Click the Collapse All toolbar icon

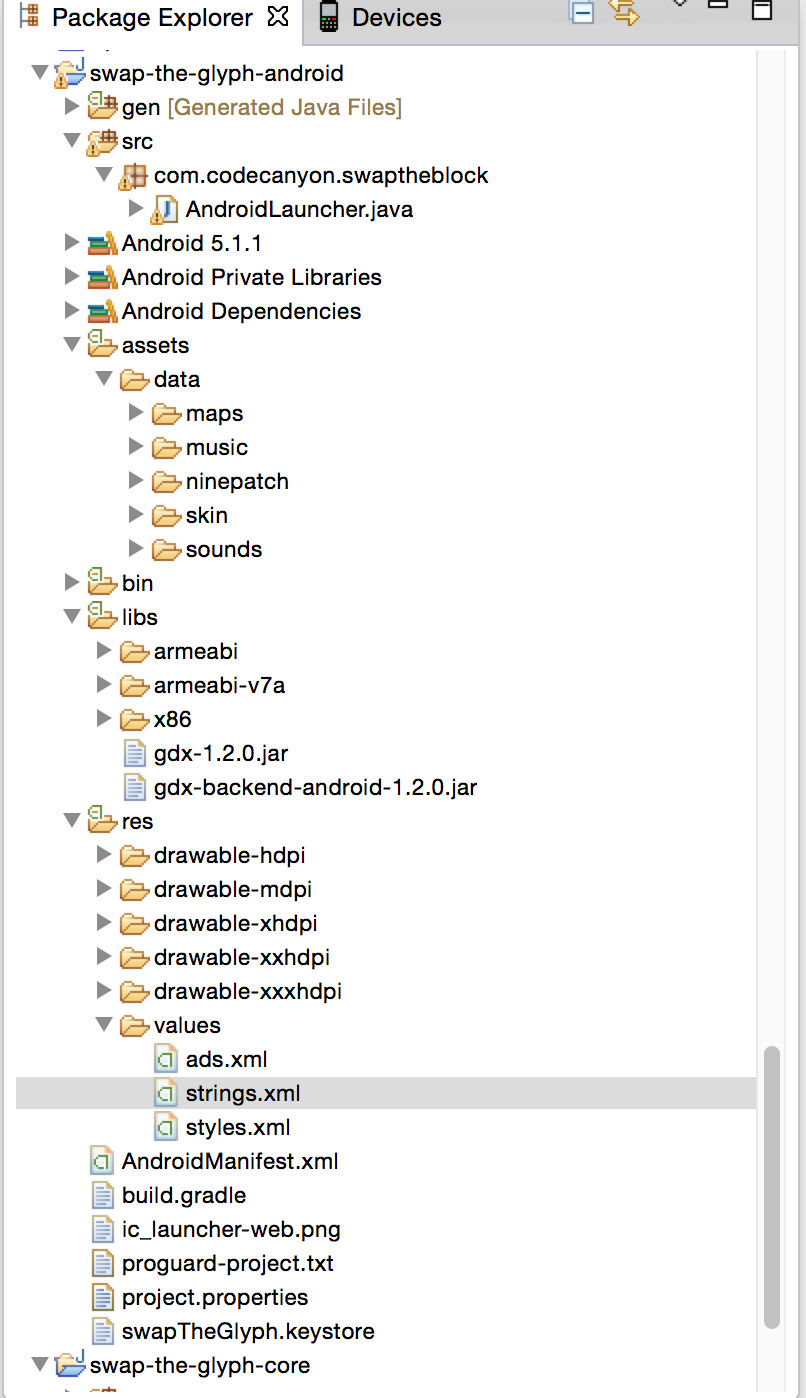581,11
